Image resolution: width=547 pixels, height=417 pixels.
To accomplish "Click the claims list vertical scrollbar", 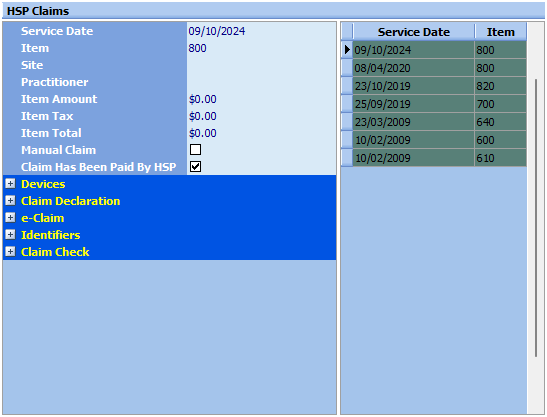I will [x=536, y=218].
